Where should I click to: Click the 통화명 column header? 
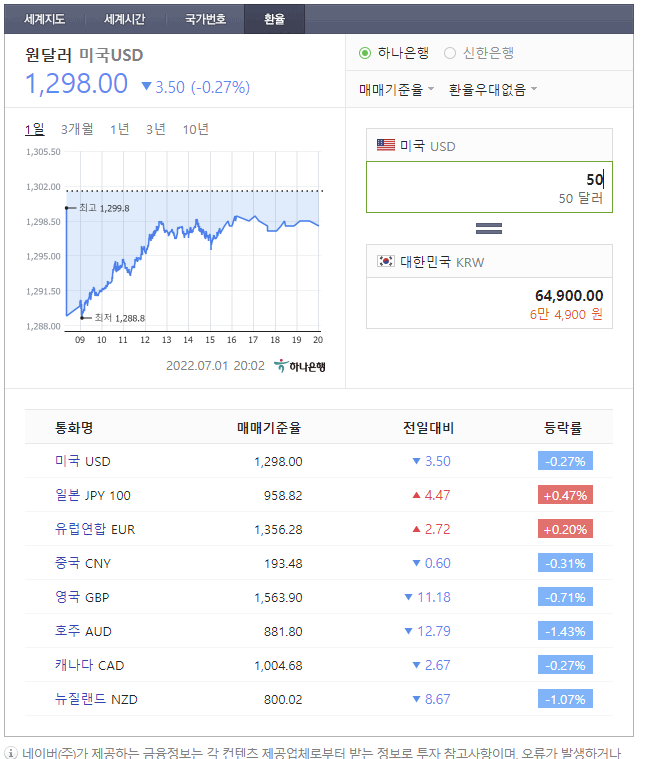(x=74, y=427)
